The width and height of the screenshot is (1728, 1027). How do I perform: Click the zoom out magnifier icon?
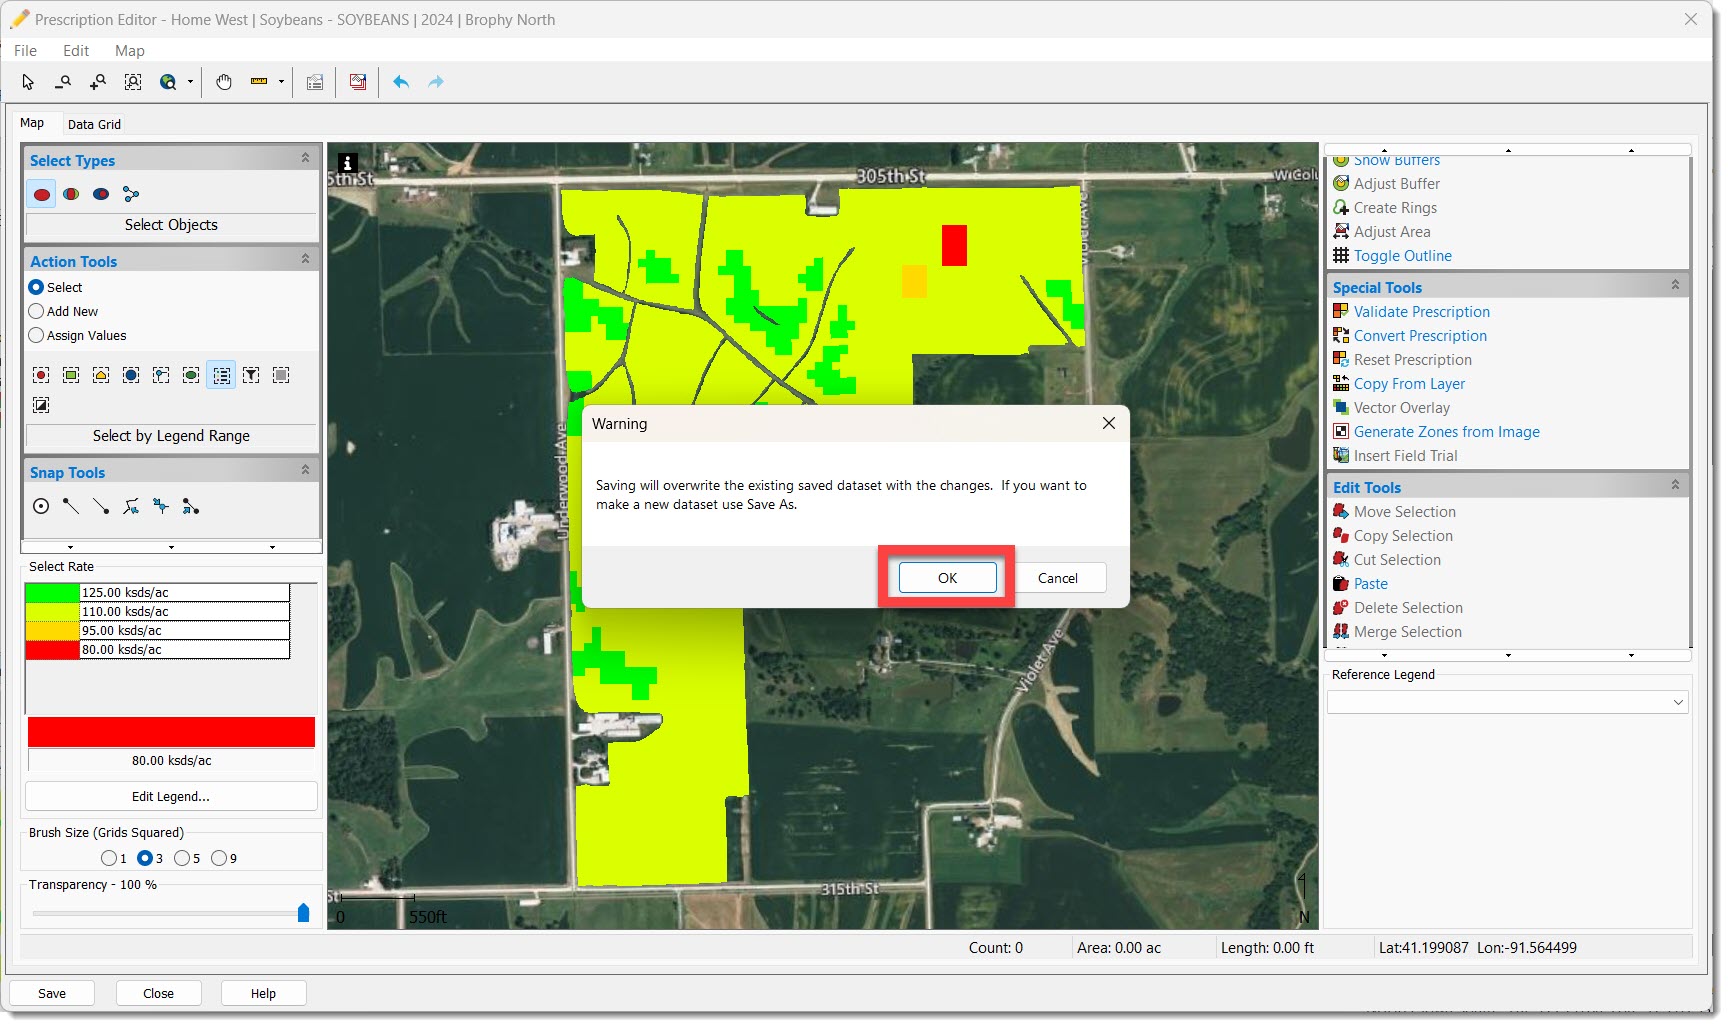click(63, 82)
